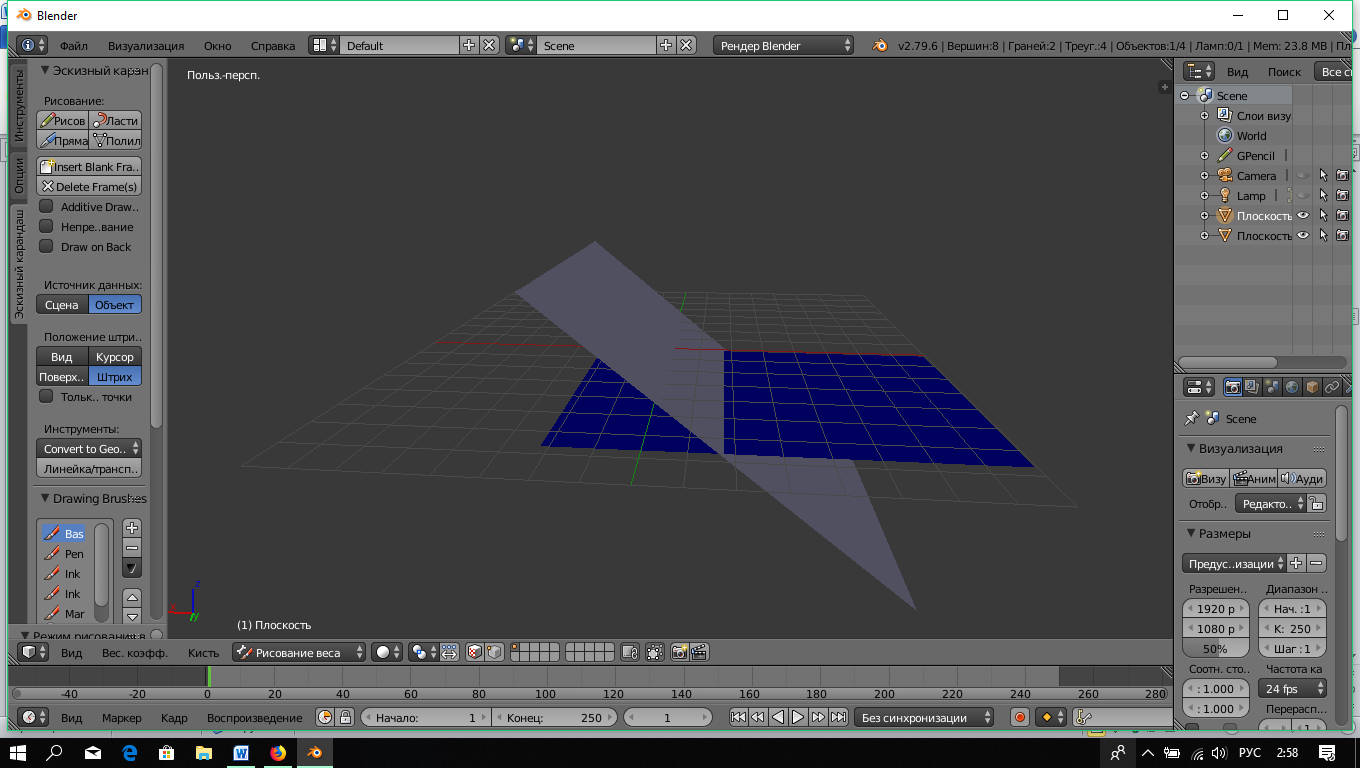Open the Файл menu
The height and width of the screenshot is (768, 1360).
(x=73, y=46)
